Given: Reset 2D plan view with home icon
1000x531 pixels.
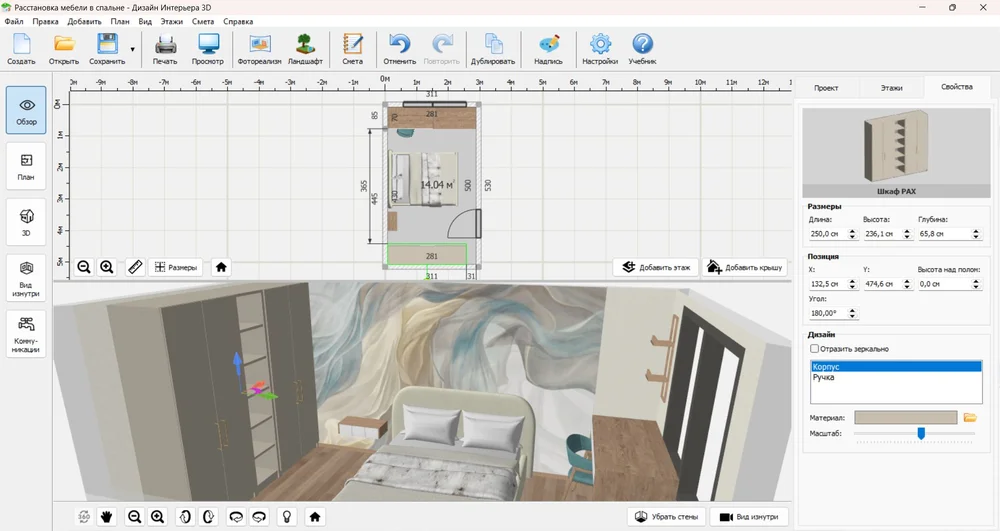Looking at the screenshot, I should click(221, 267).
